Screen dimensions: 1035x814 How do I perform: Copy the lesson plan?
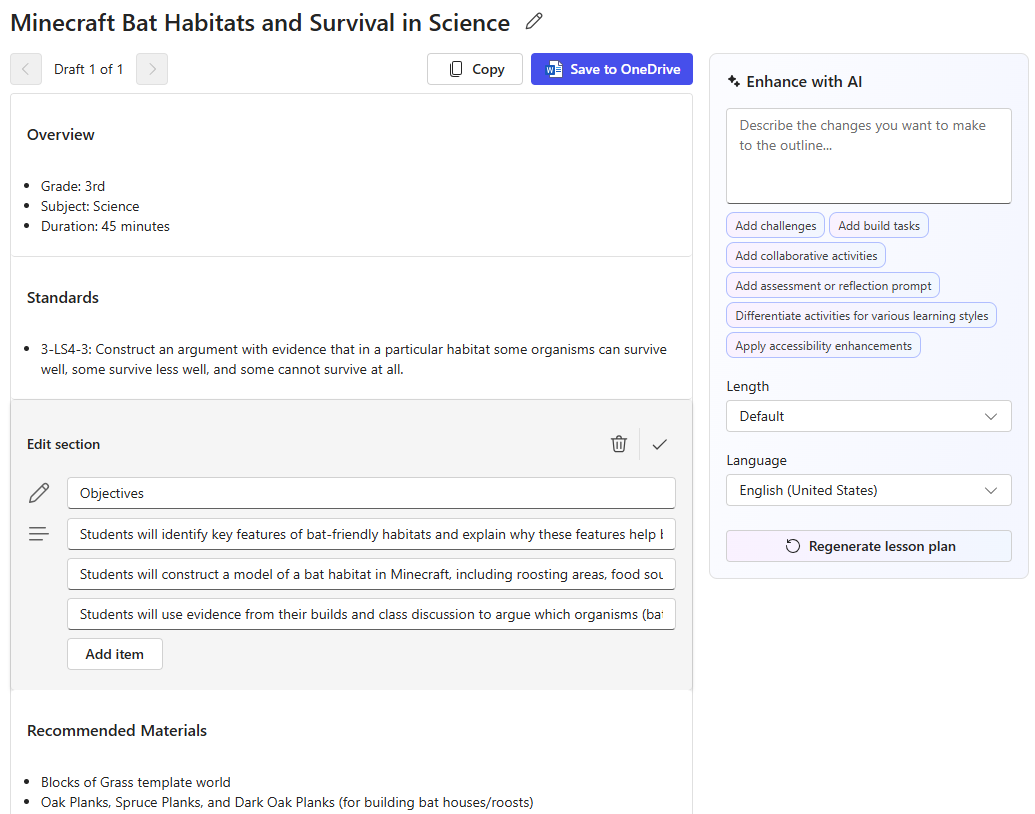coord(475,69)
